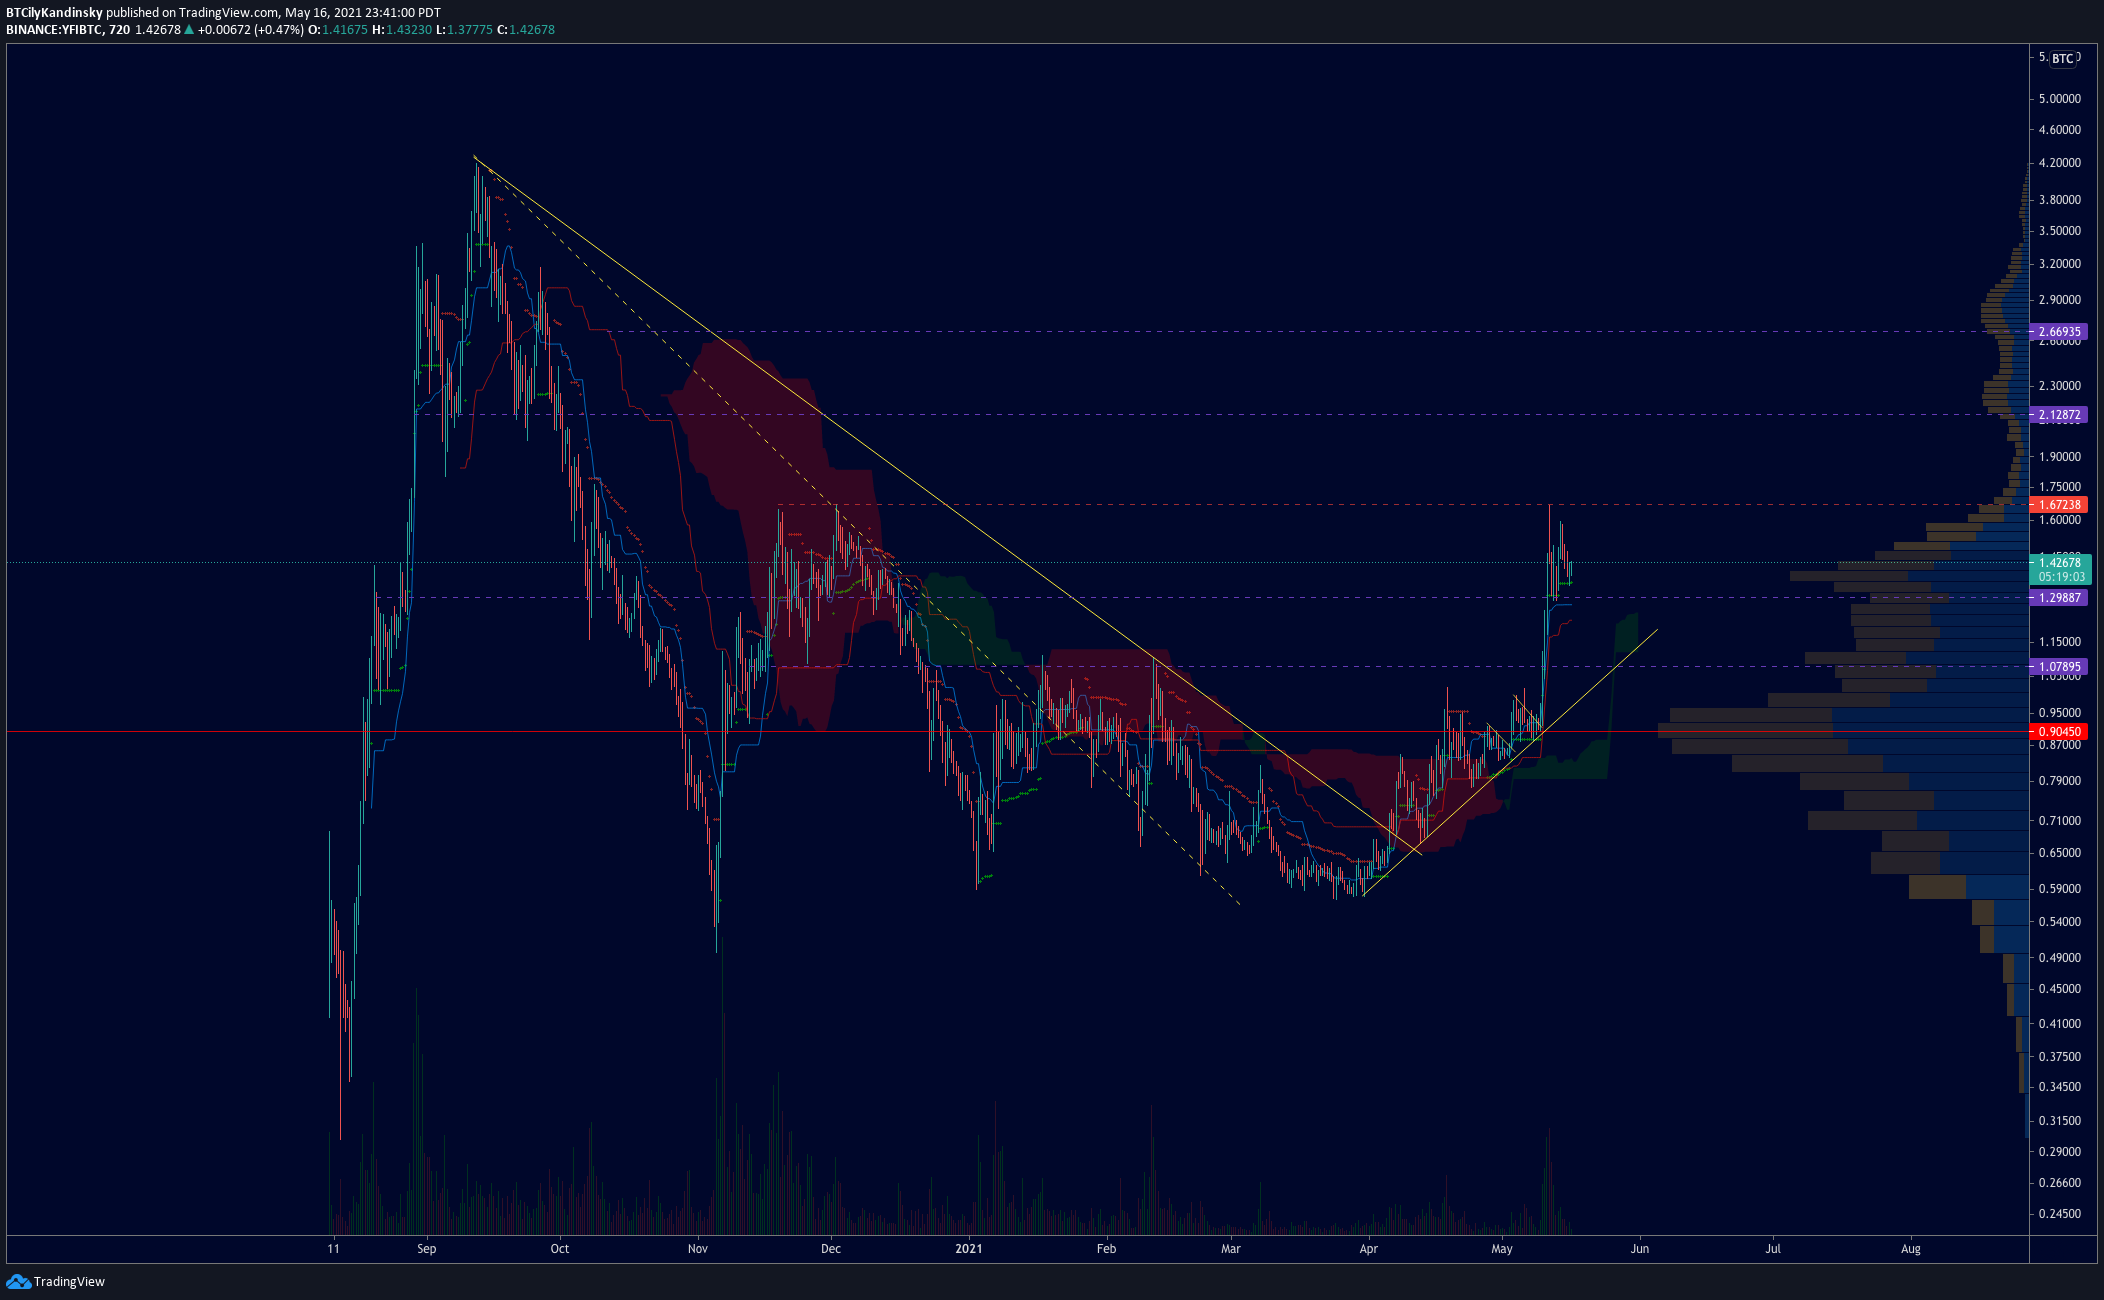
Task: Click the Mar label on time axis
Action: click(x=1231, y=1248)
